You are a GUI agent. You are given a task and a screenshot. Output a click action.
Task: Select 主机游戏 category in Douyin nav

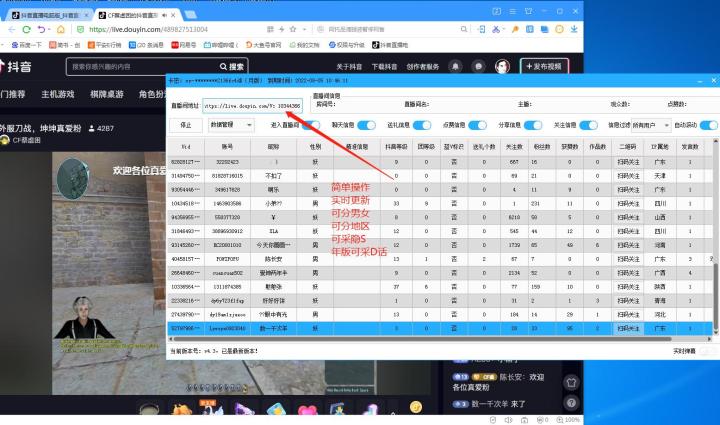pos(57,94)
